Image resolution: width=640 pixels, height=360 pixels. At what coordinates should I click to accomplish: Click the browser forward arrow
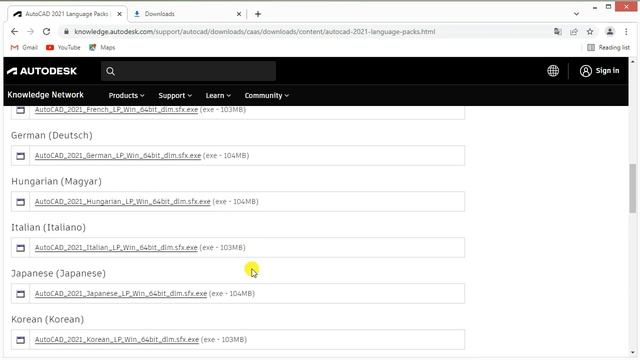[31, 31]
